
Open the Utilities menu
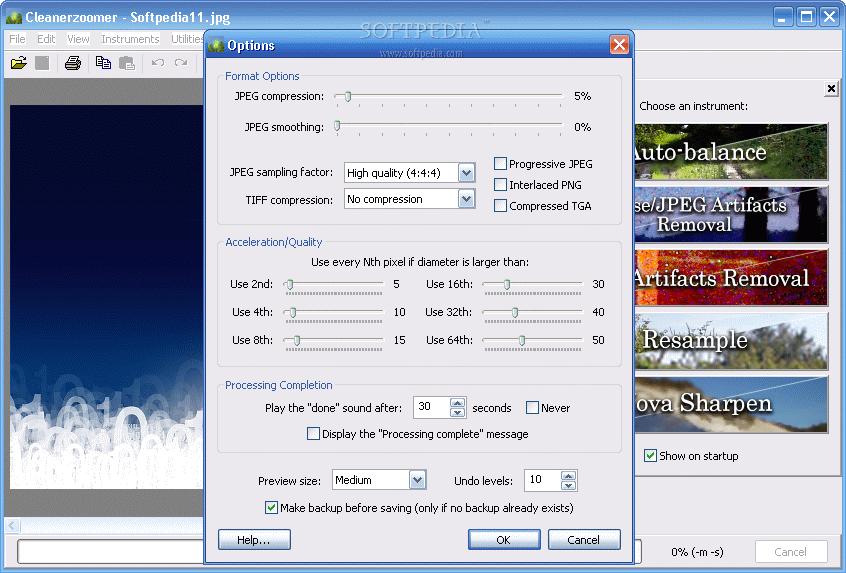coord(187,39)
